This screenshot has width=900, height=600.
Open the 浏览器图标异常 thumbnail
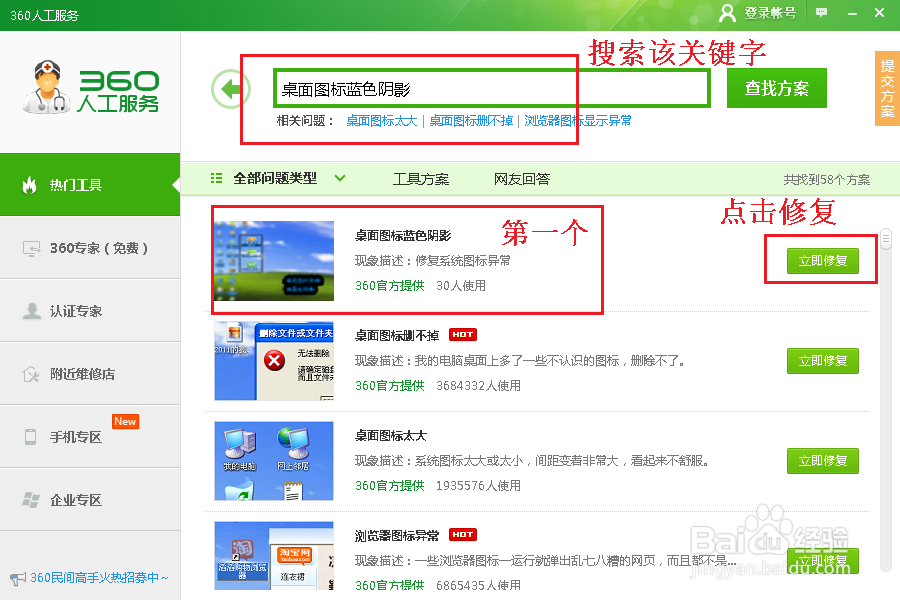coord(274,556)
